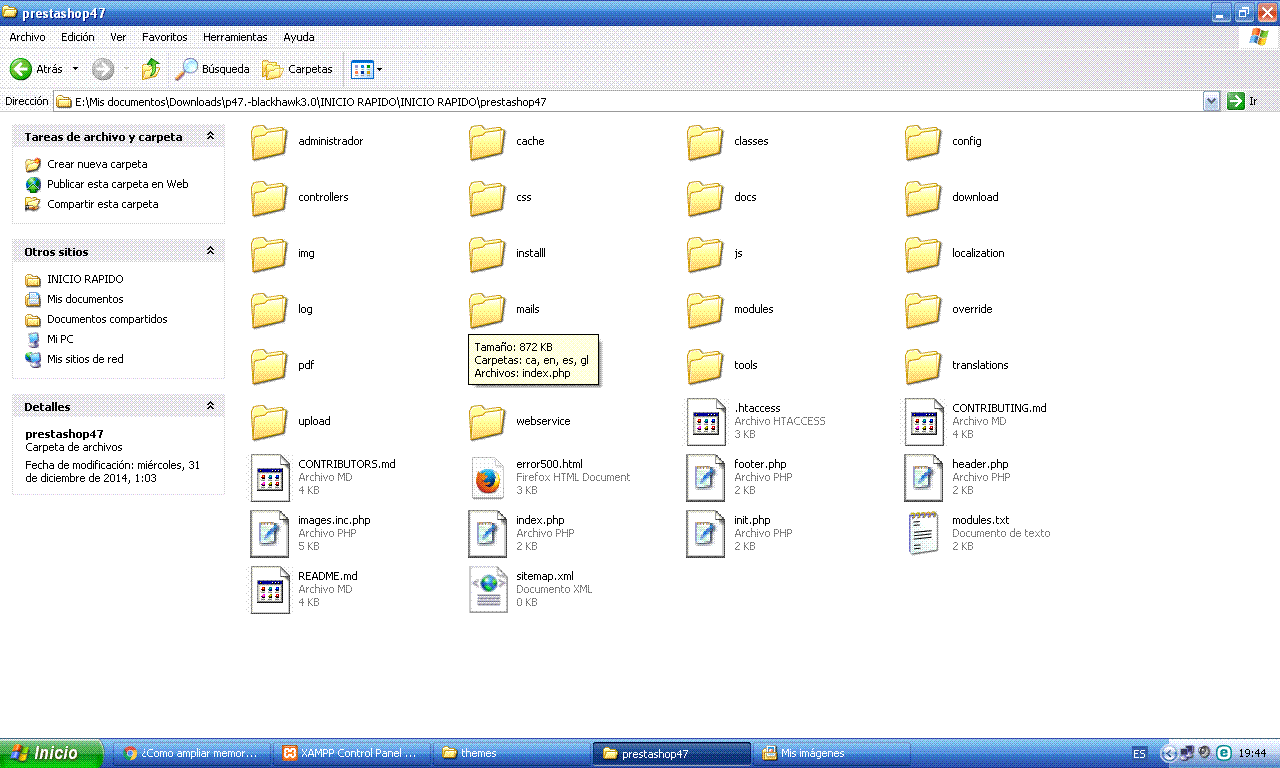Open the address bar dropdown arrow
Image resolution: width=1280 pixels, height=768 pixels.
pyautogui.click(x=1211, y=101)
